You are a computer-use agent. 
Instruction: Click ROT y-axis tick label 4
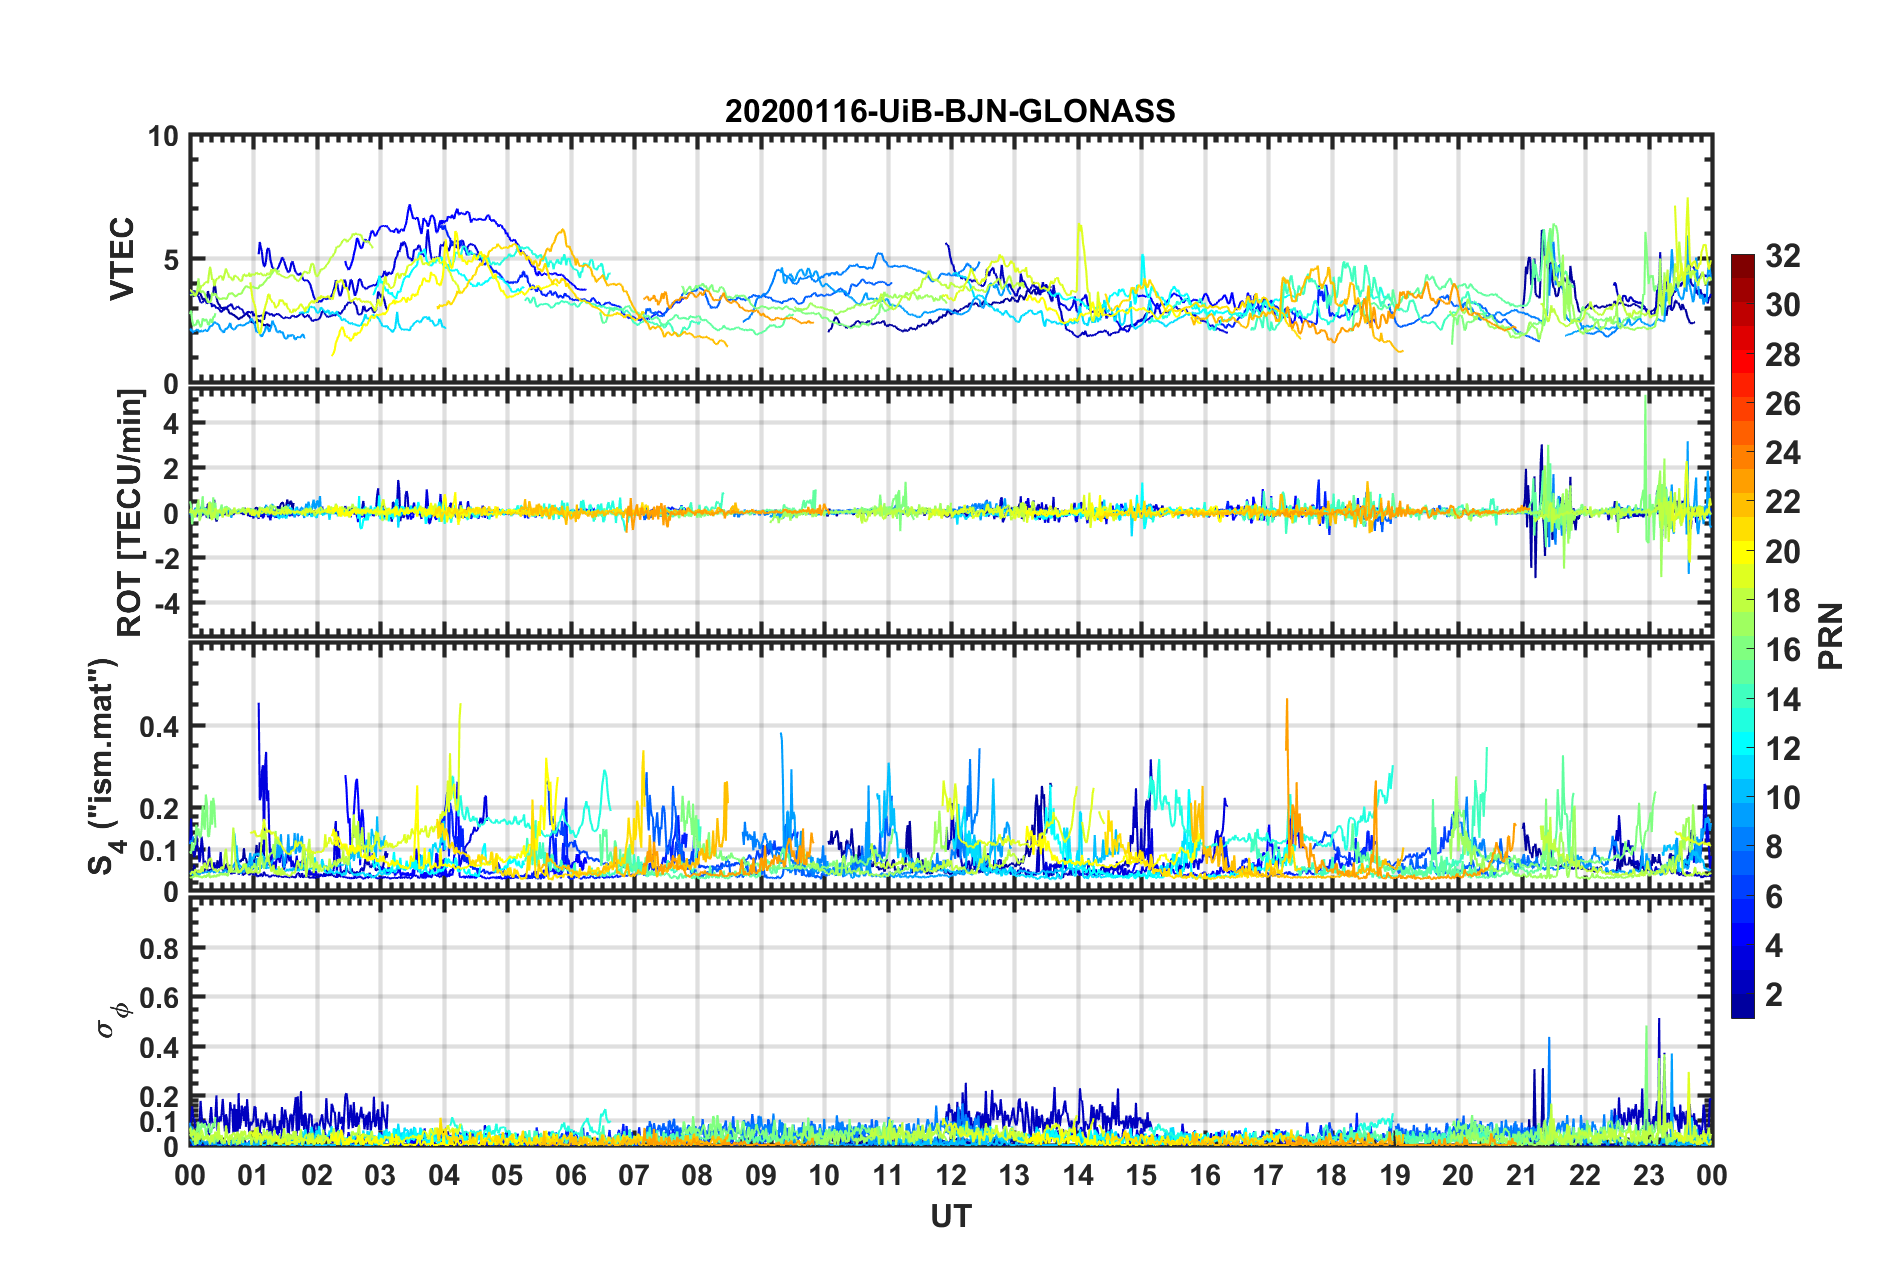tap(171, 424)
